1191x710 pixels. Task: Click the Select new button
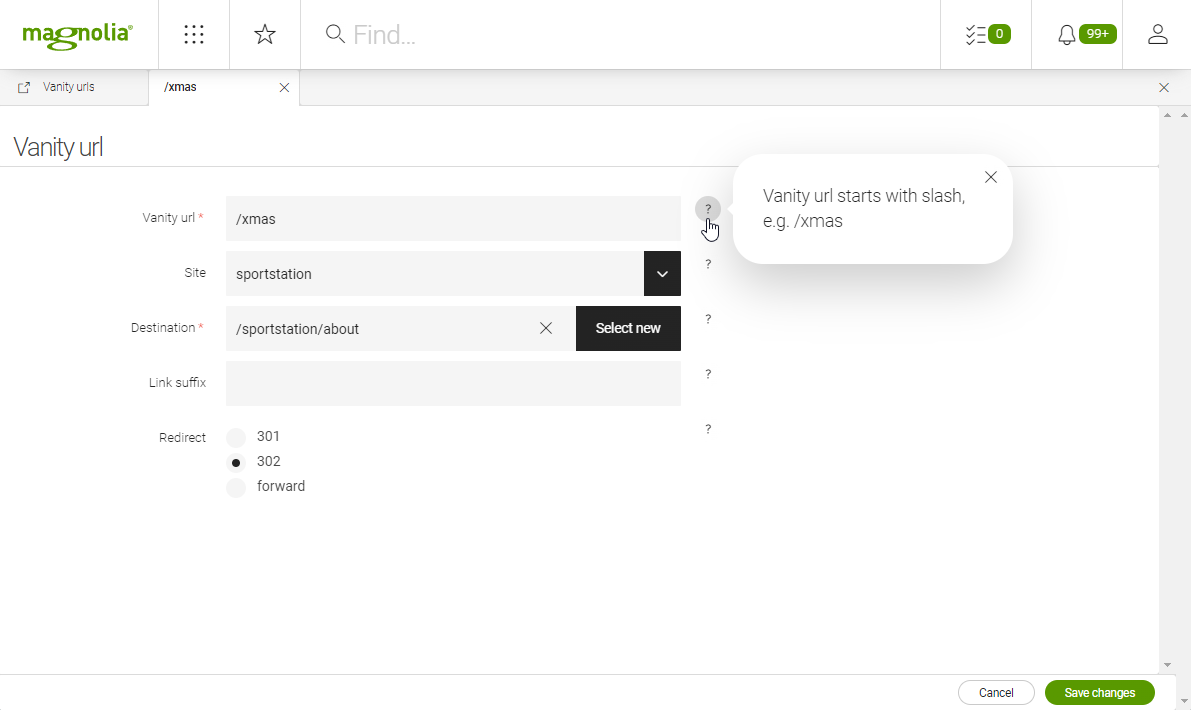click(628, 328)
